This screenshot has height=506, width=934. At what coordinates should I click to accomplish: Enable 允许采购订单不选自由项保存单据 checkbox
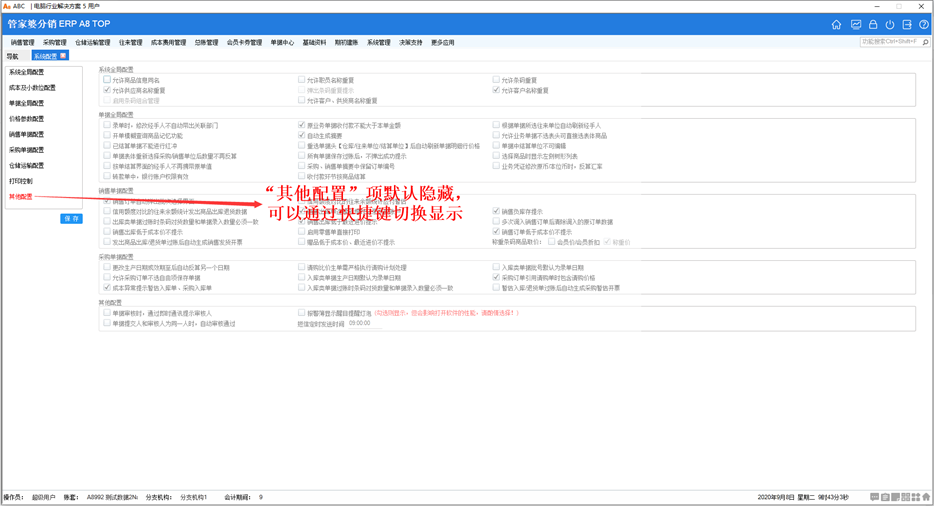tap(107, 277)
